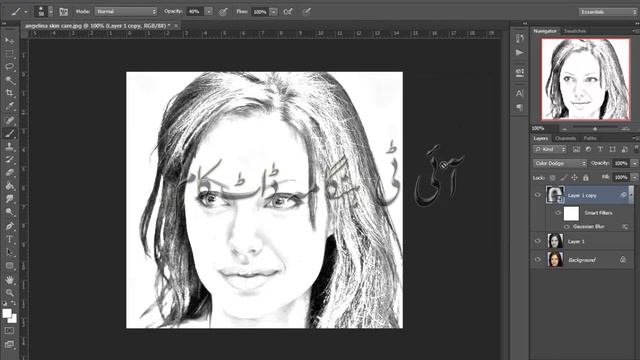
Task: Open layer Opacity arrow in Layers panel
Action: click(x=634, y=163)
